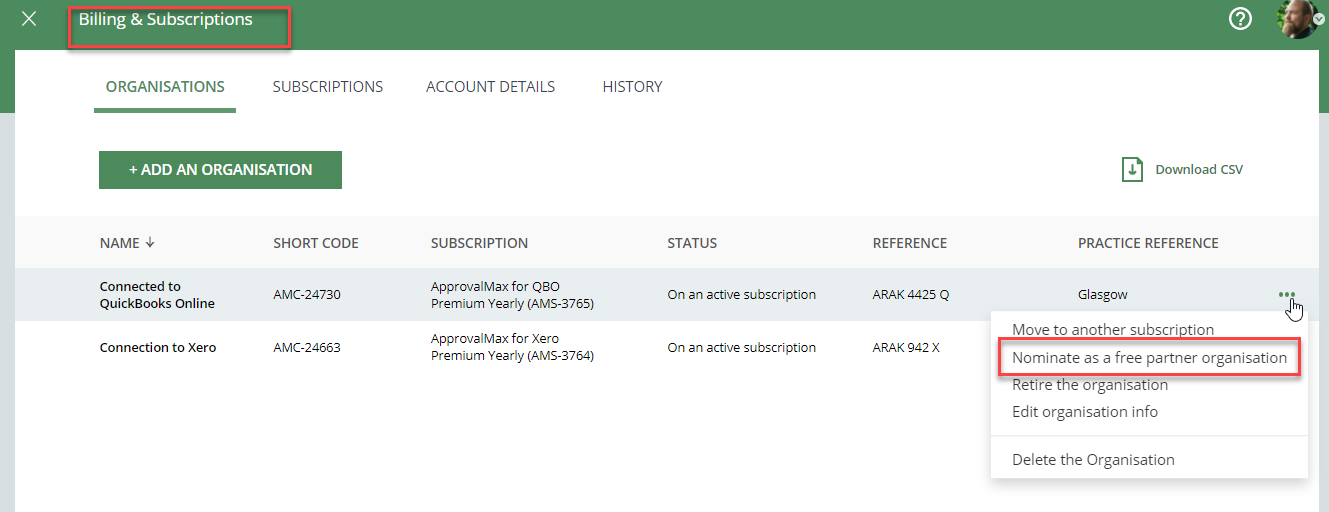The width and height of the screenshot is (1329, 512).
Task: Choose Retire the organisation option
Action: click(1090, 385)
